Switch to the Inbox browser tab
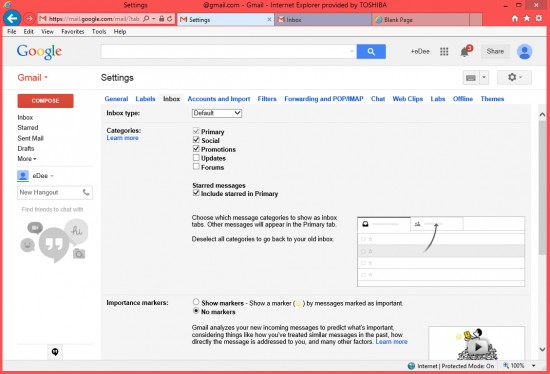 tap(323, 20)
